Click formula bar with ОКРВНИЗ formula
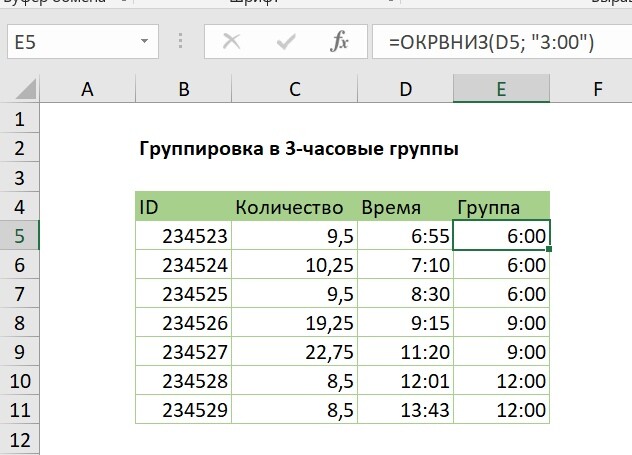Viewport: 632px width, 455px height. 502,42
